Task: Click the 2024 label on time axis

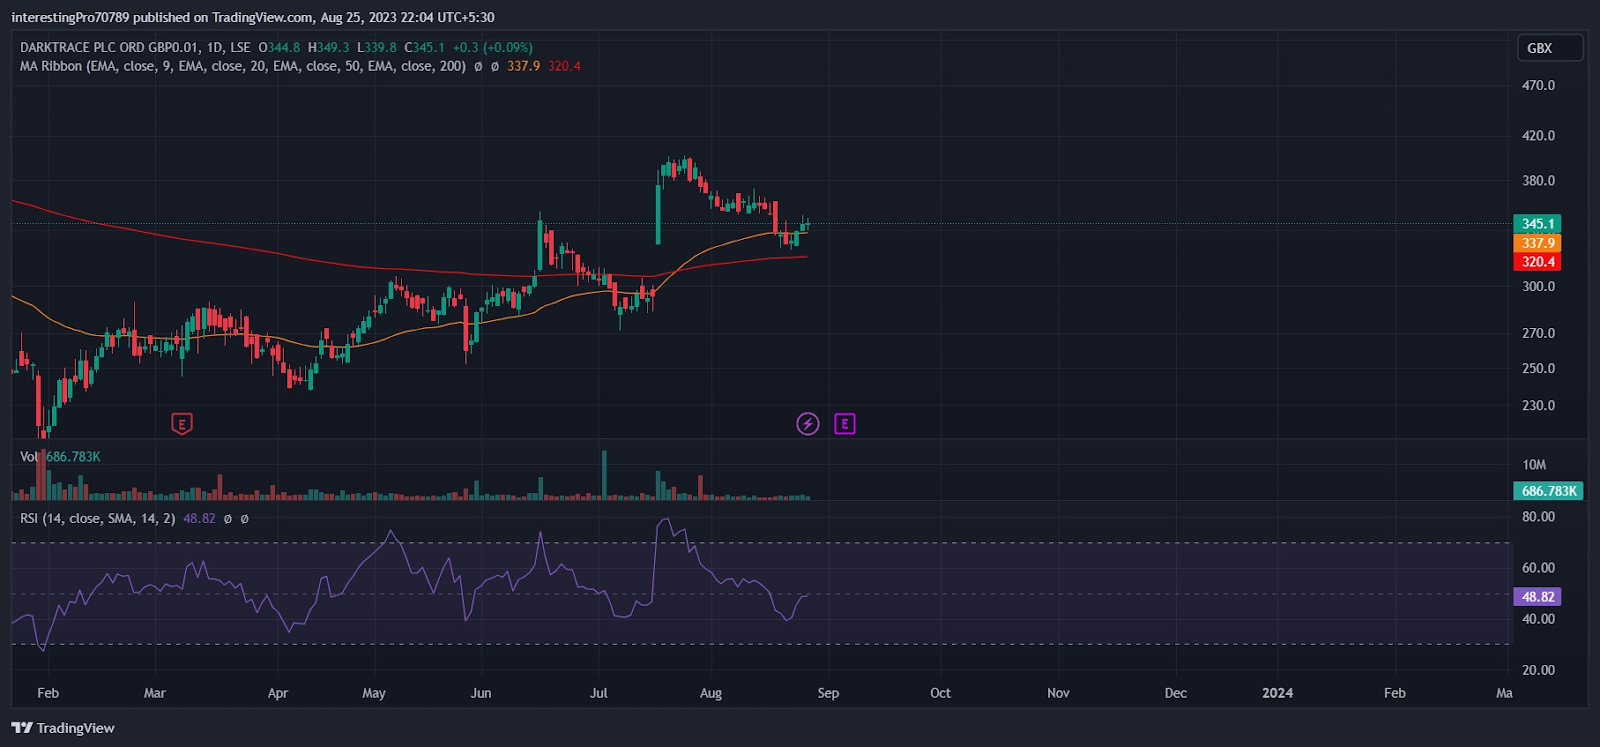Action: coord(1277,693)
